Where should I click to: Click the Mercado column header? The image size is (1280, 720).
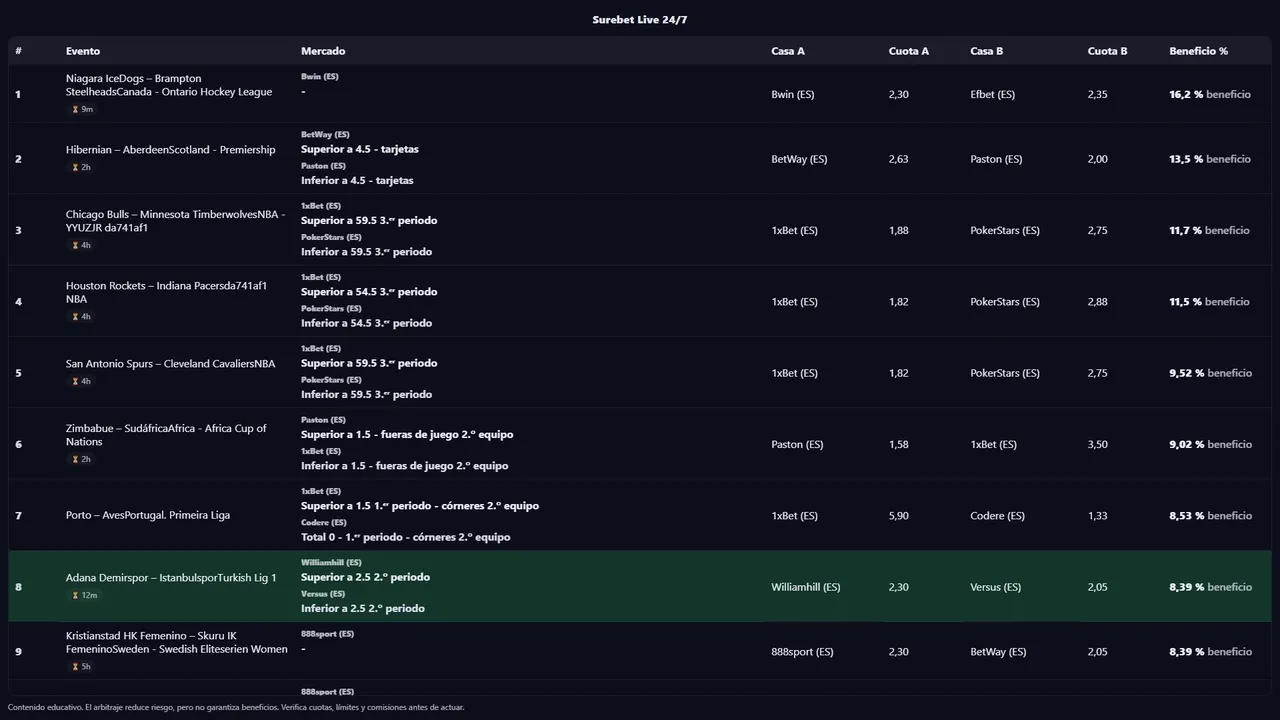tap(323, 51)
